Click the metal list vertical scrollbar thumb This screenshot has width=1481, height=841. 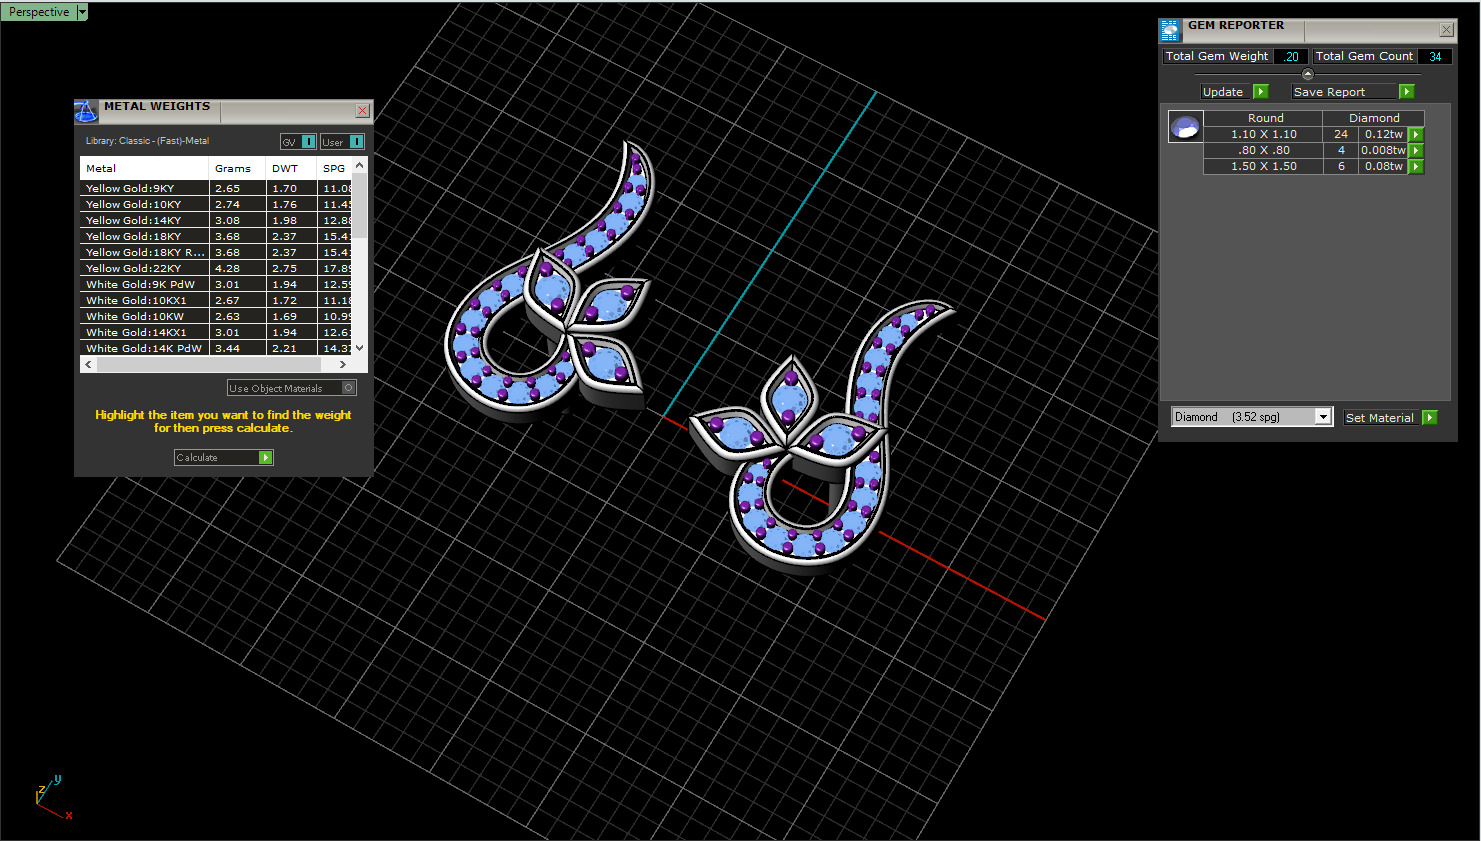(360, 206)
